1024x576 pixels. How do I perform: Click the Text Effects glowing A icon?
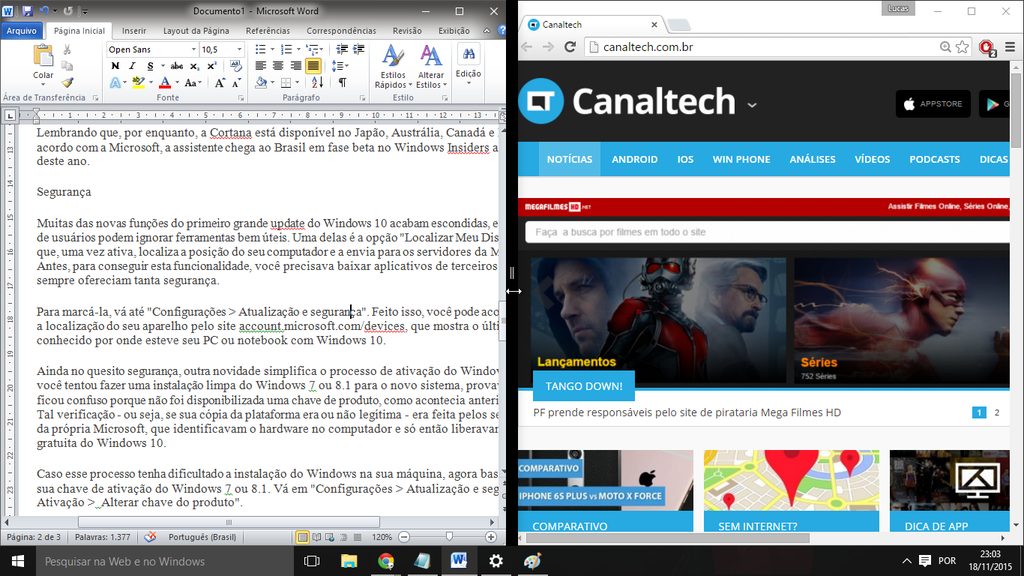point(115,83)
